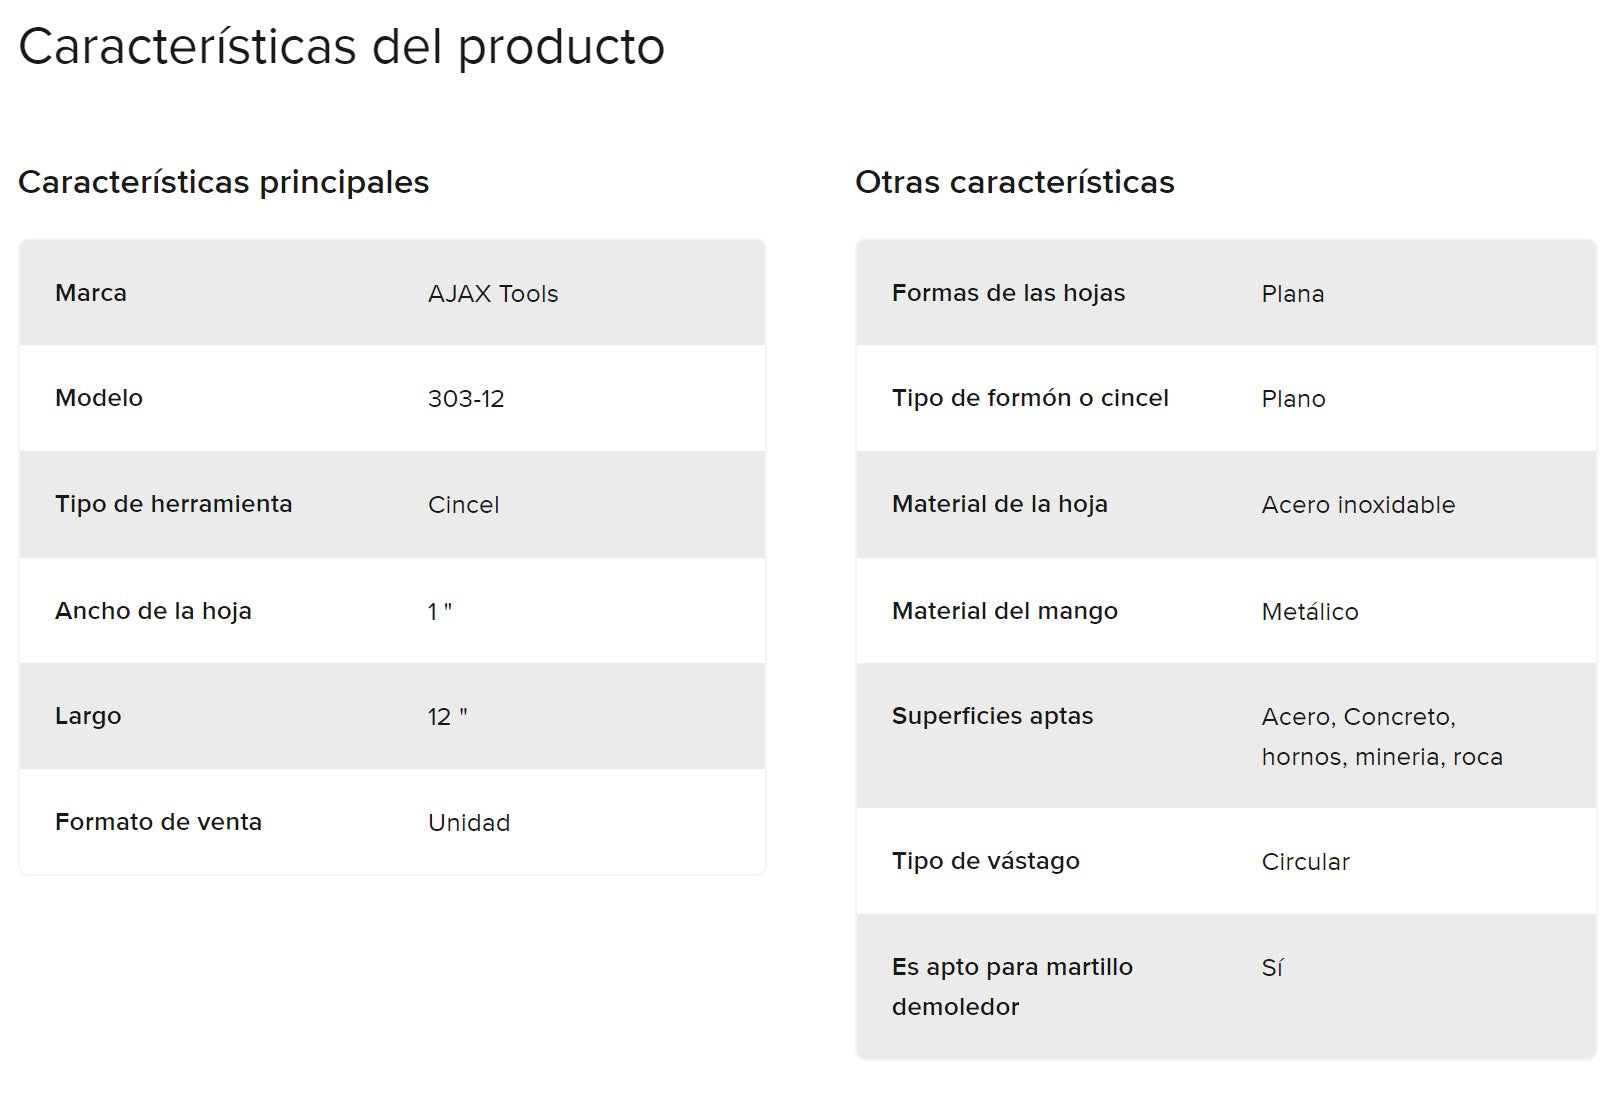Click the Marca row label
Image resolution: width=1624 pixels, height=1102 pixels.
pyautogui.click(x=91, y=293)
